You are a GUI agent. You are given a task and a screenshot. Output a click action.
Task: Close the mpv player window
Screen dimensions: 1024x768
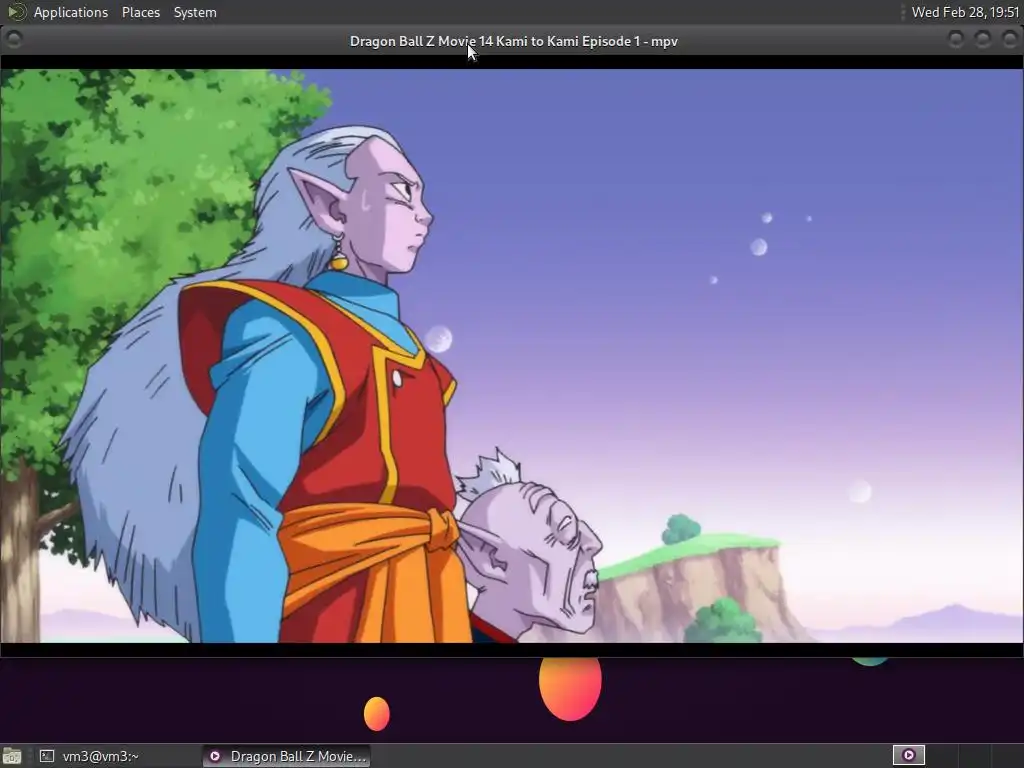pos(1009,40)
